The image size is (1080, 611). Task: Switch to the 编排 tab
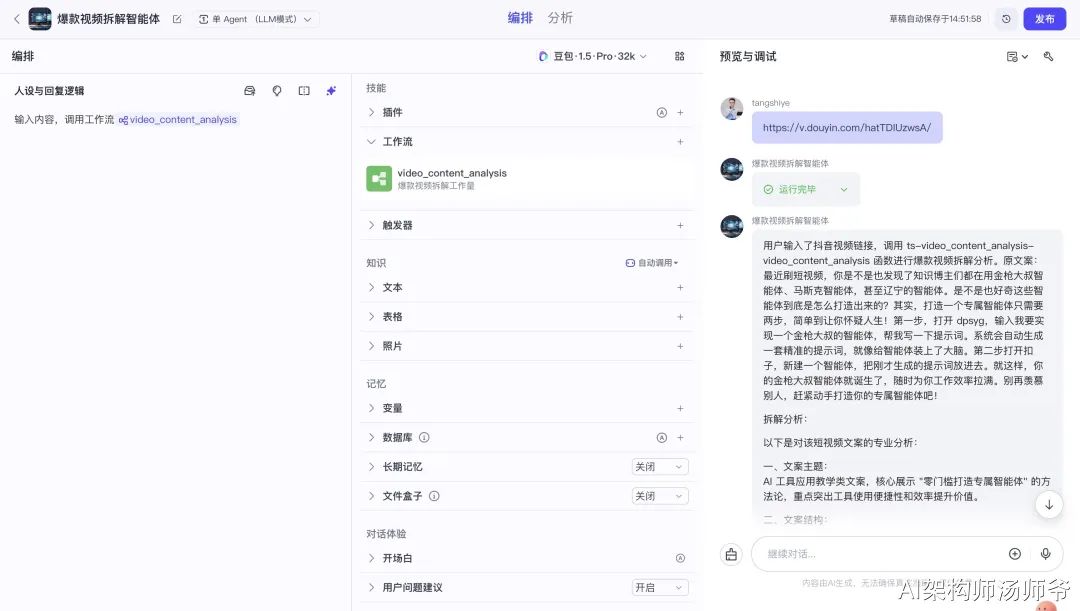[x=520, y=18]
